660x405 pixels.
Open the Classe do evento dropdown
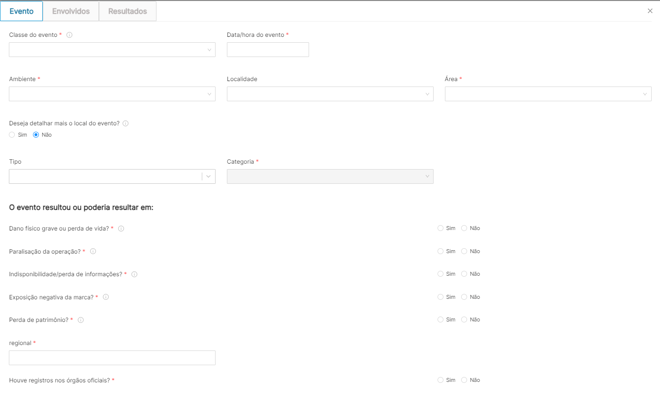pos(112,49)
